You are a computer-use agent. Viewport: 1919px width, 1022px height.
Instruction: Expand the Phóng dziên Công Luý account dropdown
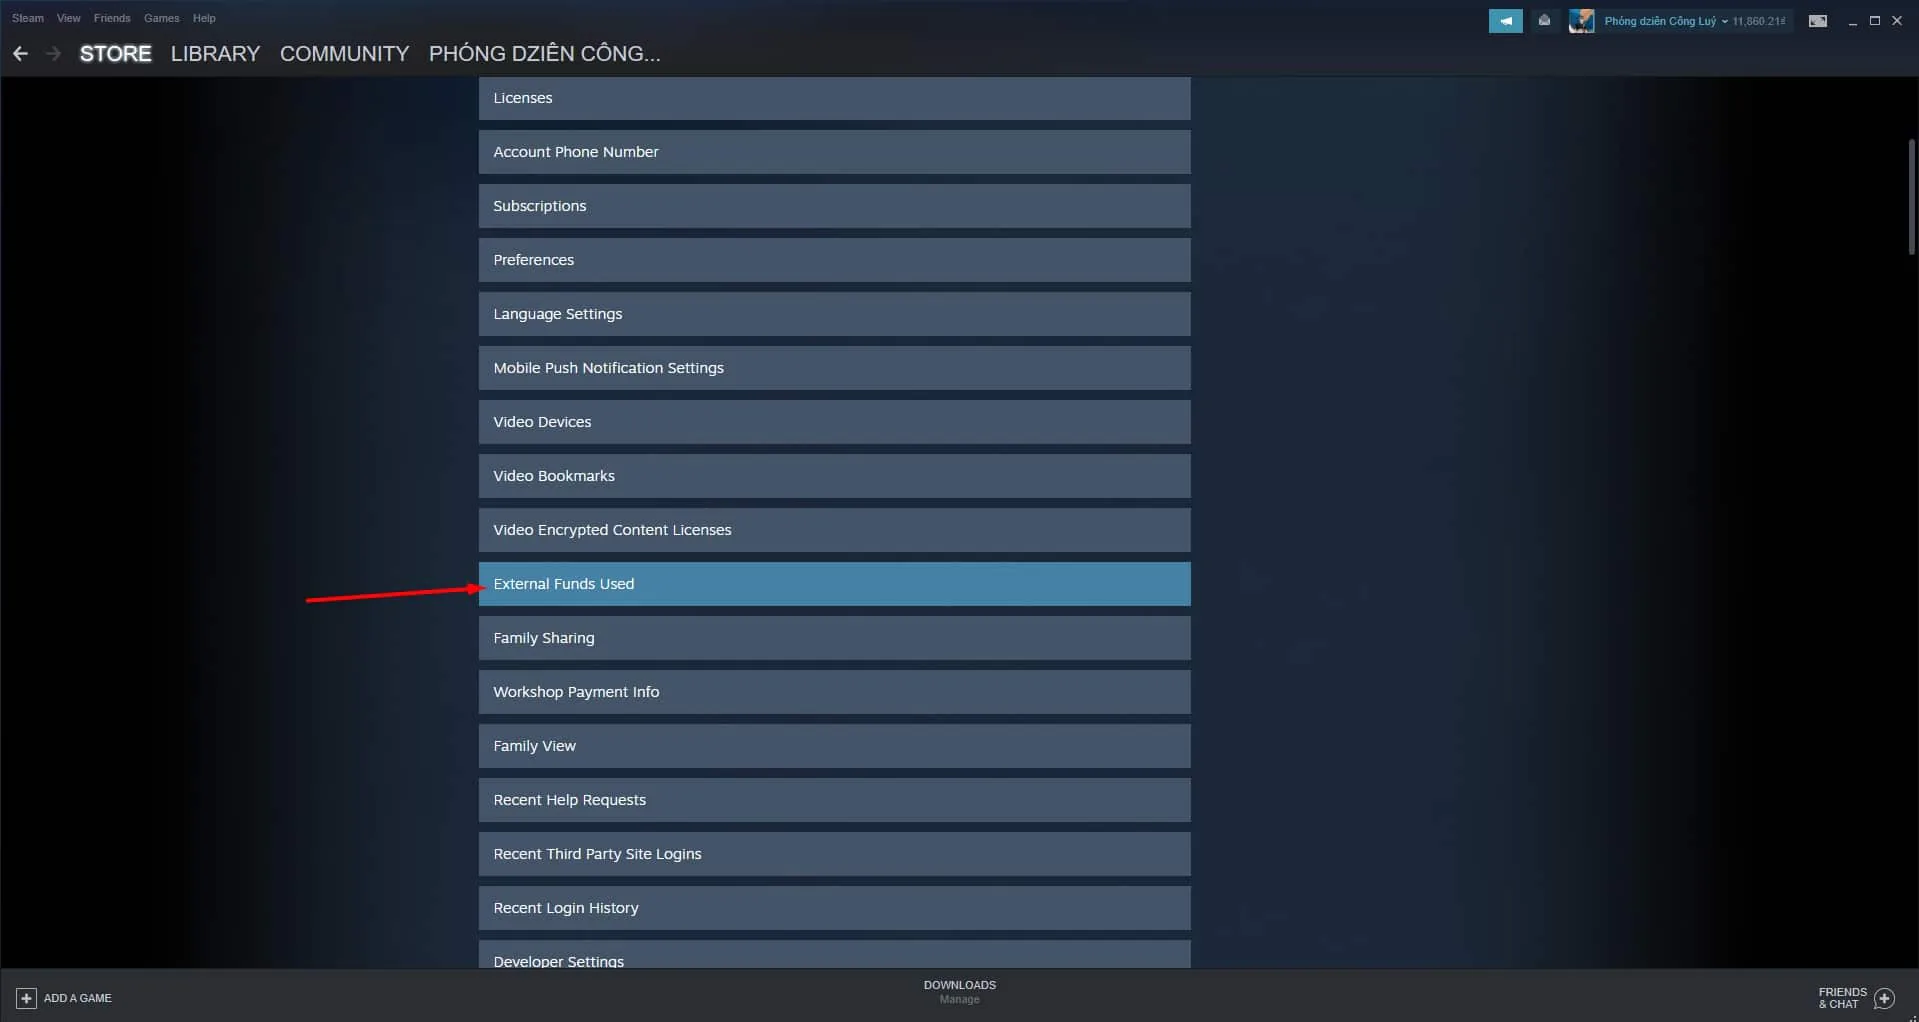point(1665,21)
